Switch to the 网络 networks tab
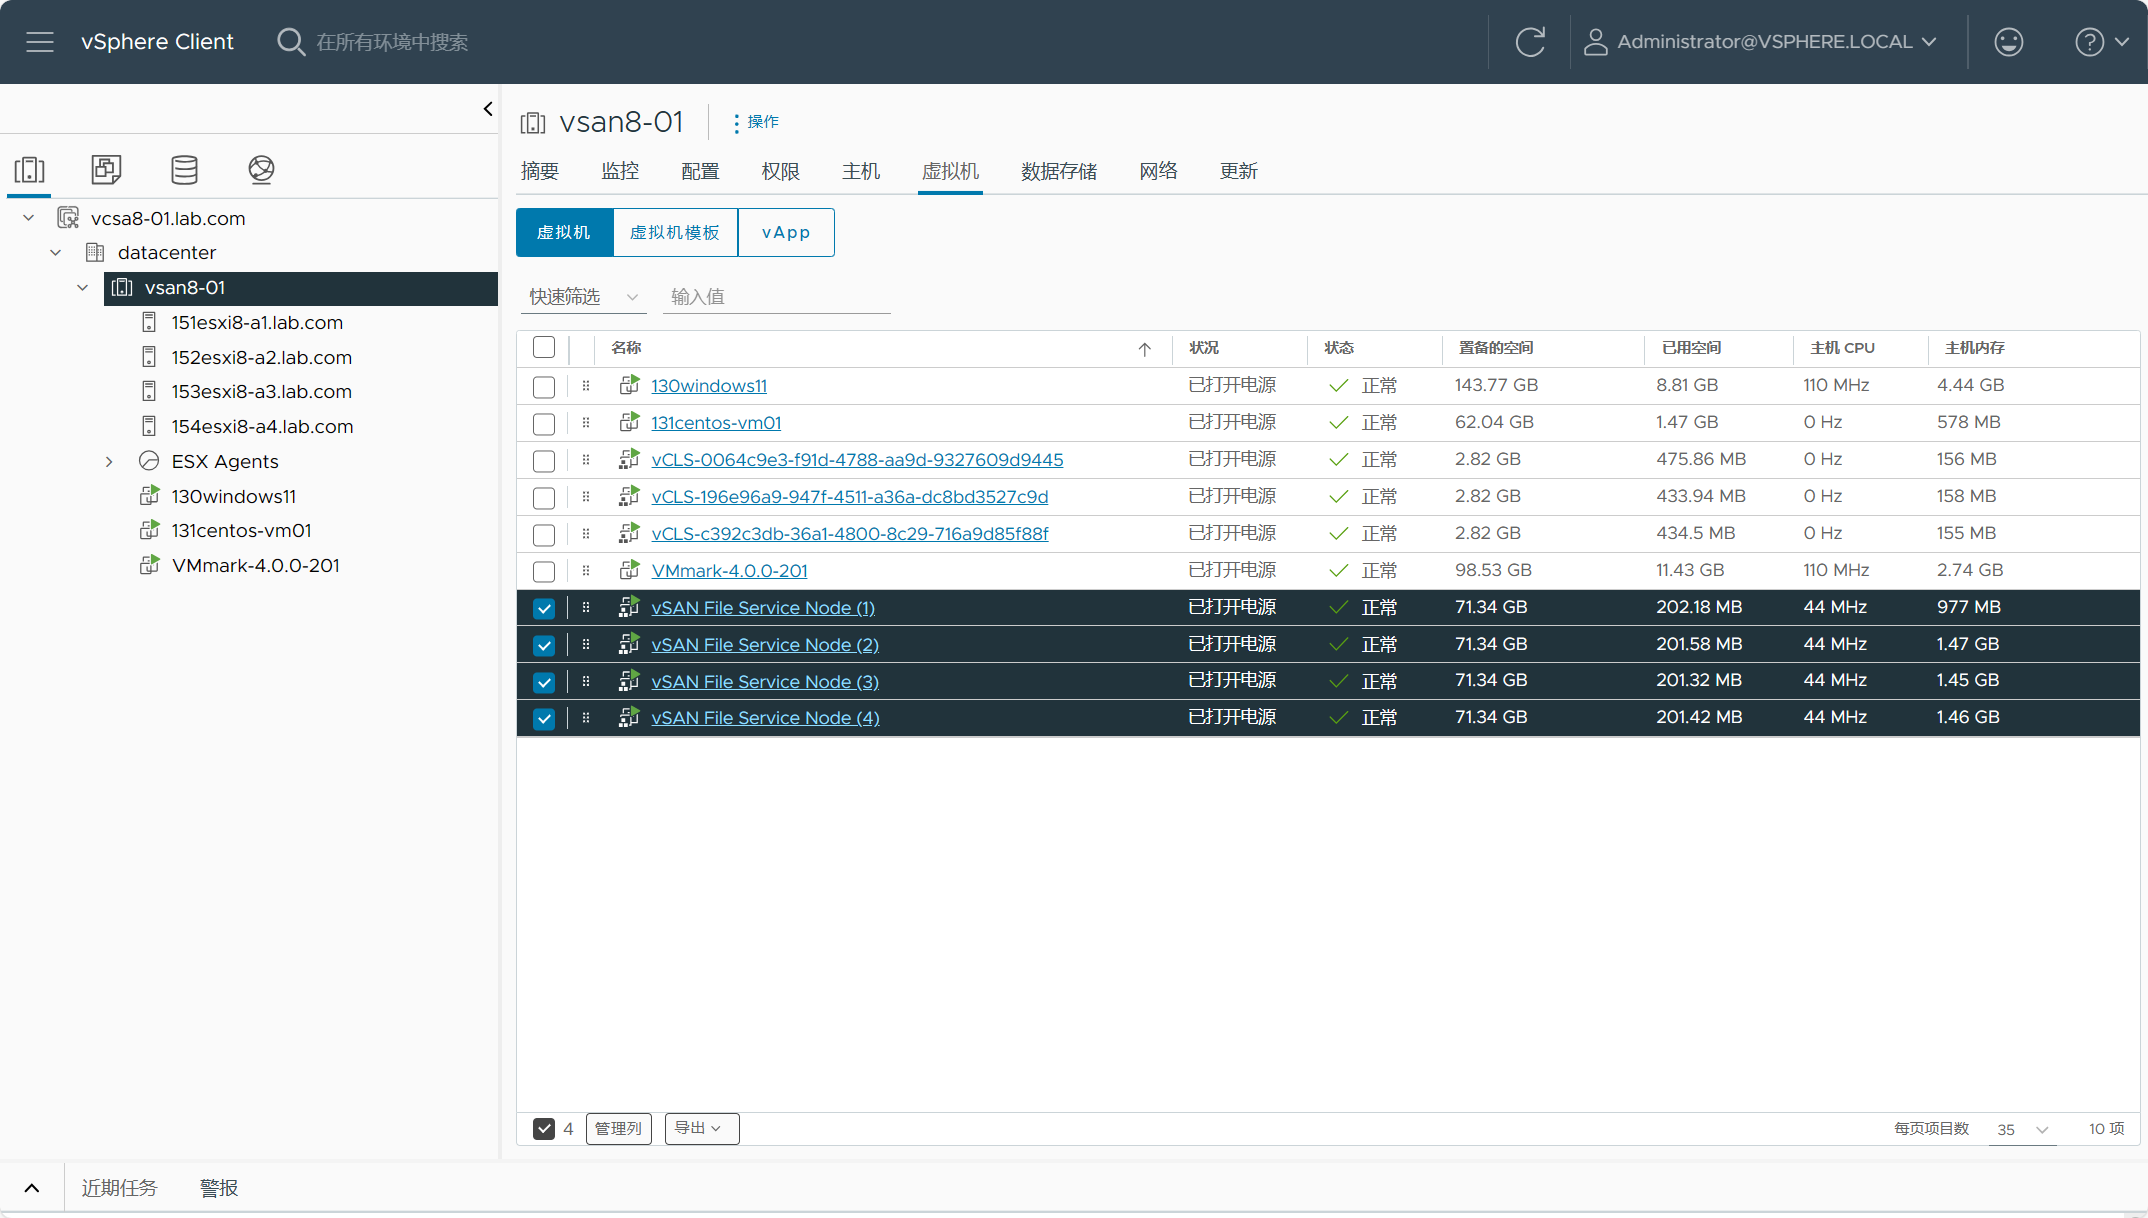 [x=1159, y=171]
